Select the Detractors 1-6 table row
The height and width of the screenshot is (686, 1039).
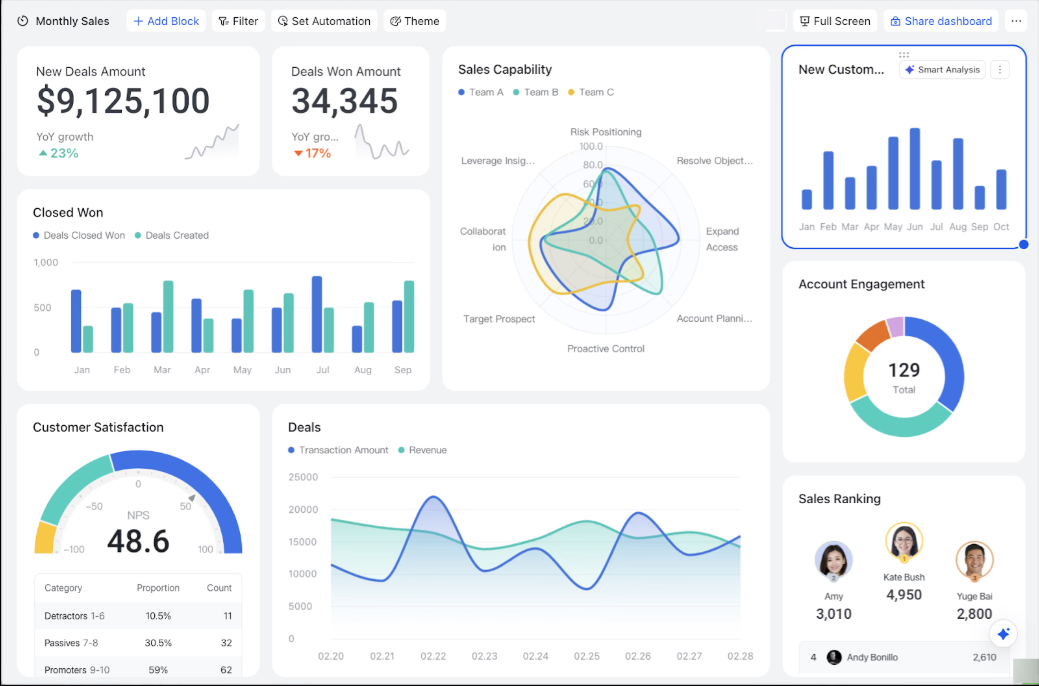pyautogui.click(x=138, y=616)
